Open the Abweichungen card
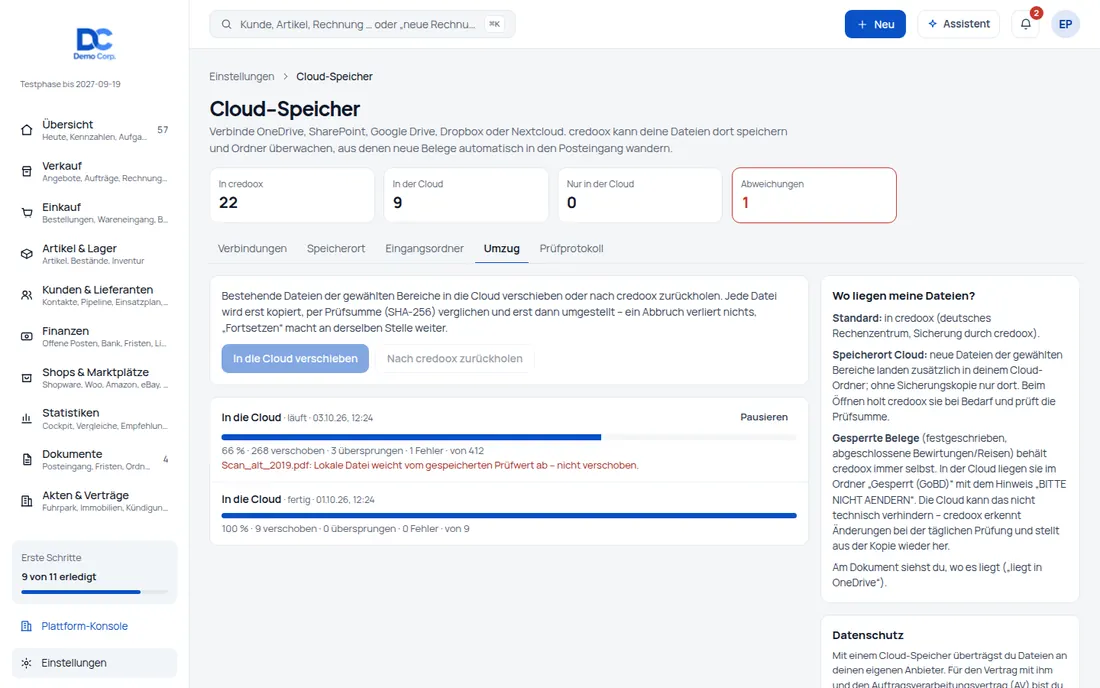The height and width of the screenshot is (688, 1100). tap(814, 195)
